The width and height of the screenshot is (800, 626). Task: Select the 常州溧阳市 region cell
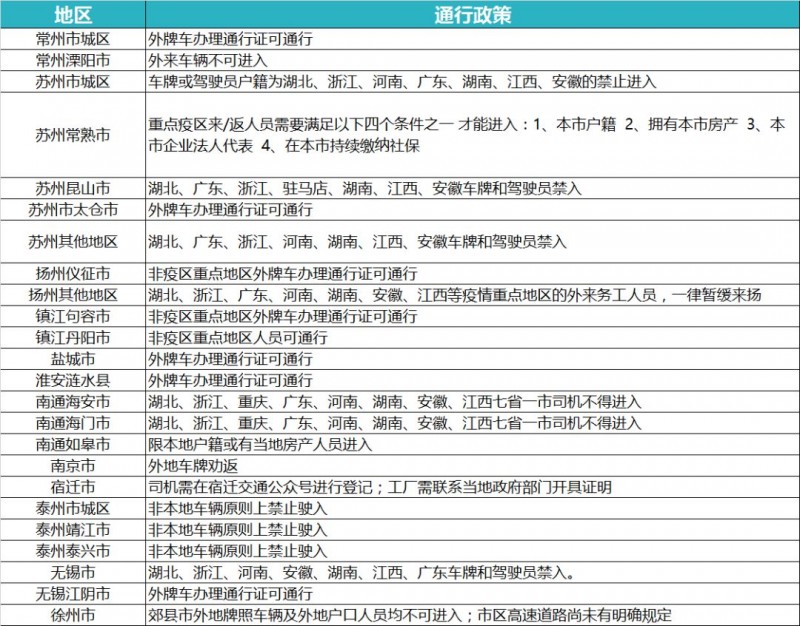(73, 61)
